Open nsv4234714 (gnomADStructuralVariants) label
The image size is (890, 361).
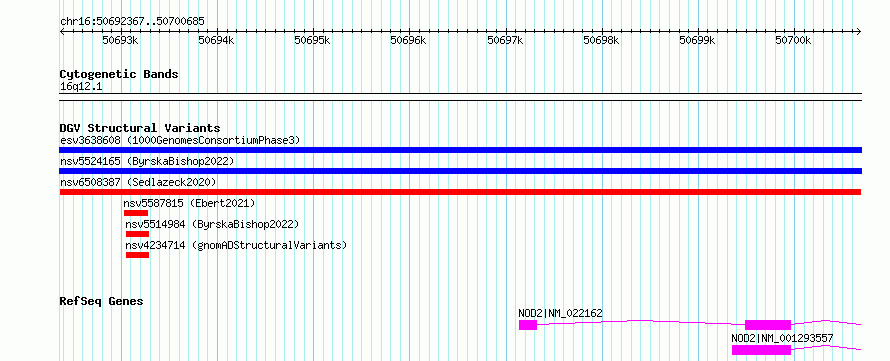coord(236,245)
